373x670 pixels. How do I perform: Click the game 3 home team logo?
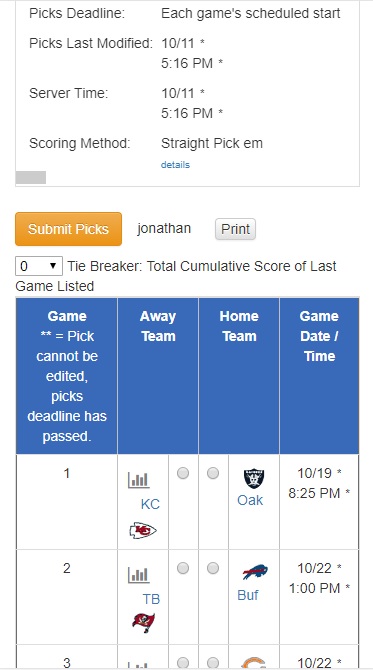pyautogui.click(x=254, y=664)
